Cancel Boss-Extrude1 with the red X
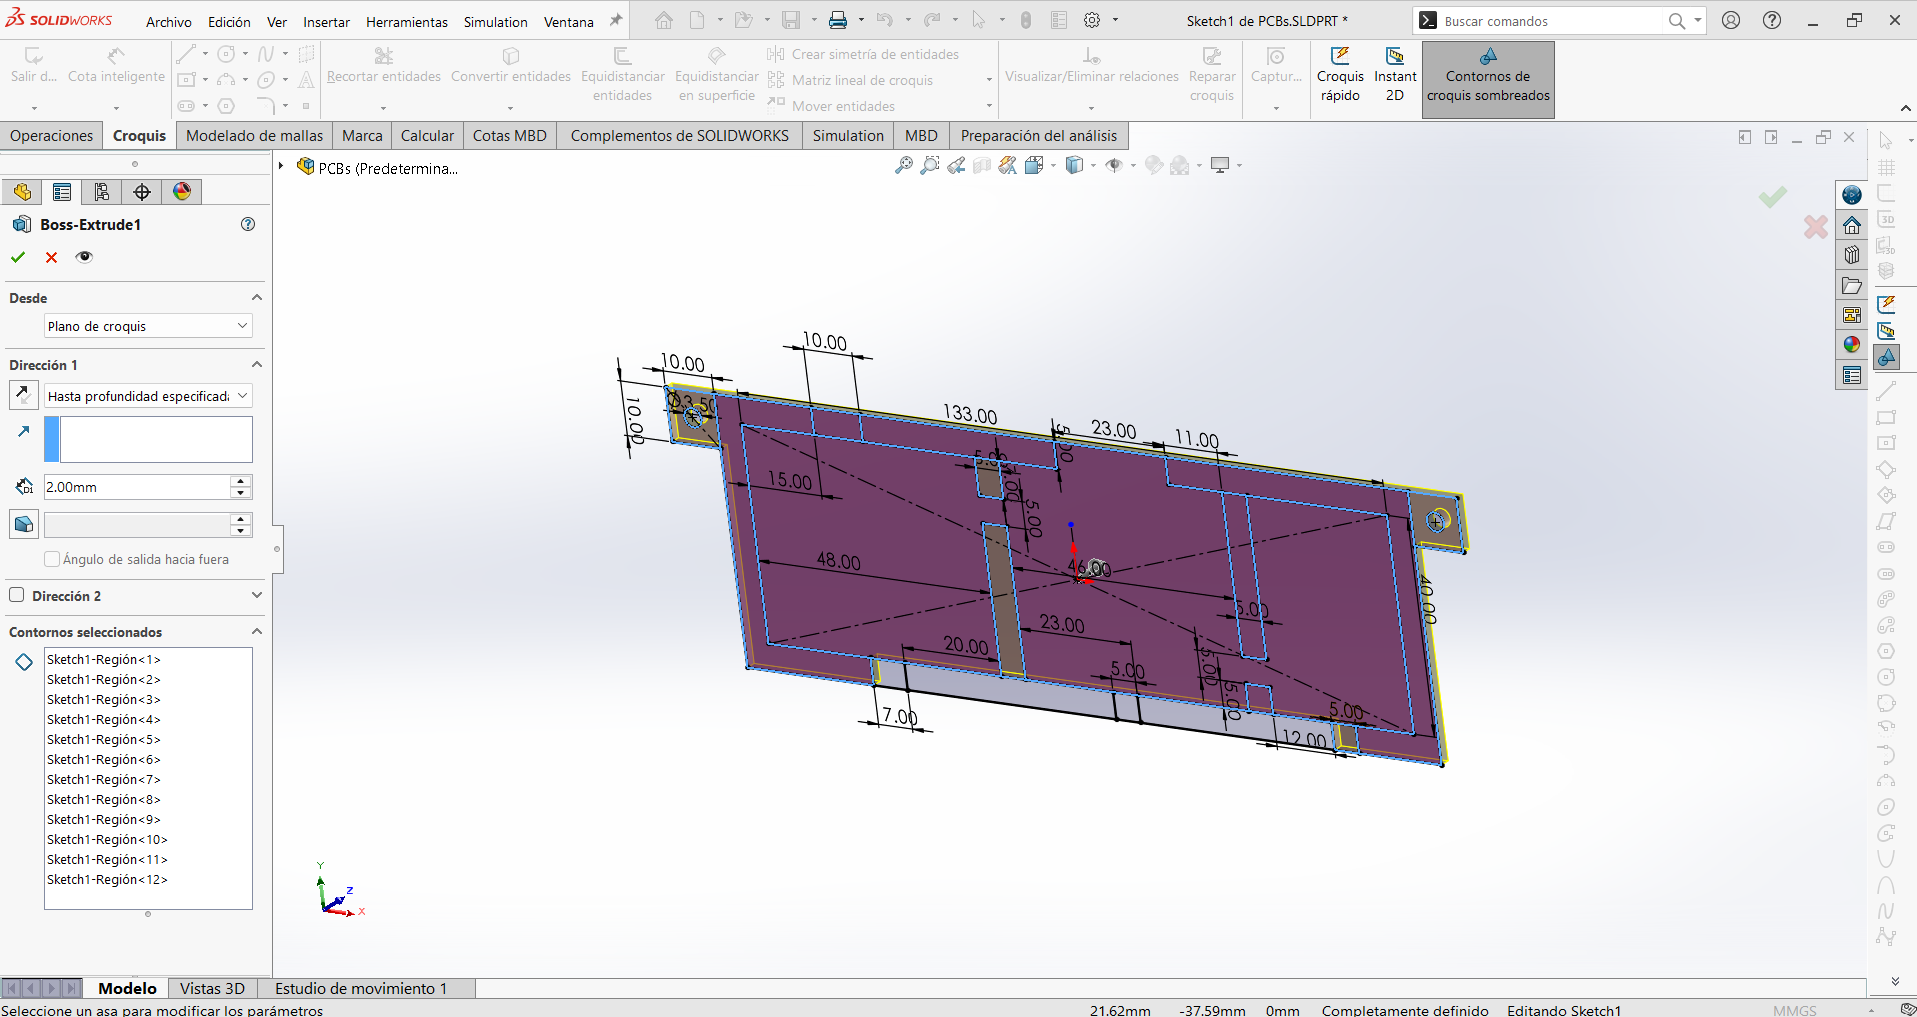This screenshot has width=1917, height=1017. point(52,257)
